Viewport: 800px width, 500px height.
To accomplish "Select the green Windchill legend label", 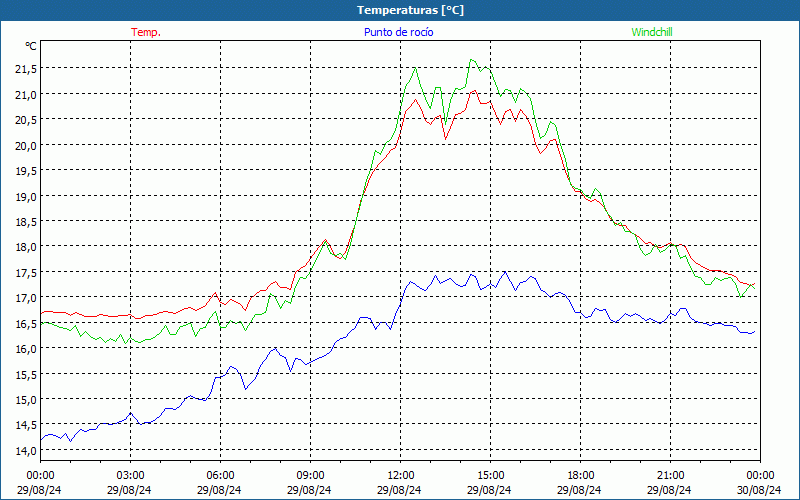I will point(652,32).
